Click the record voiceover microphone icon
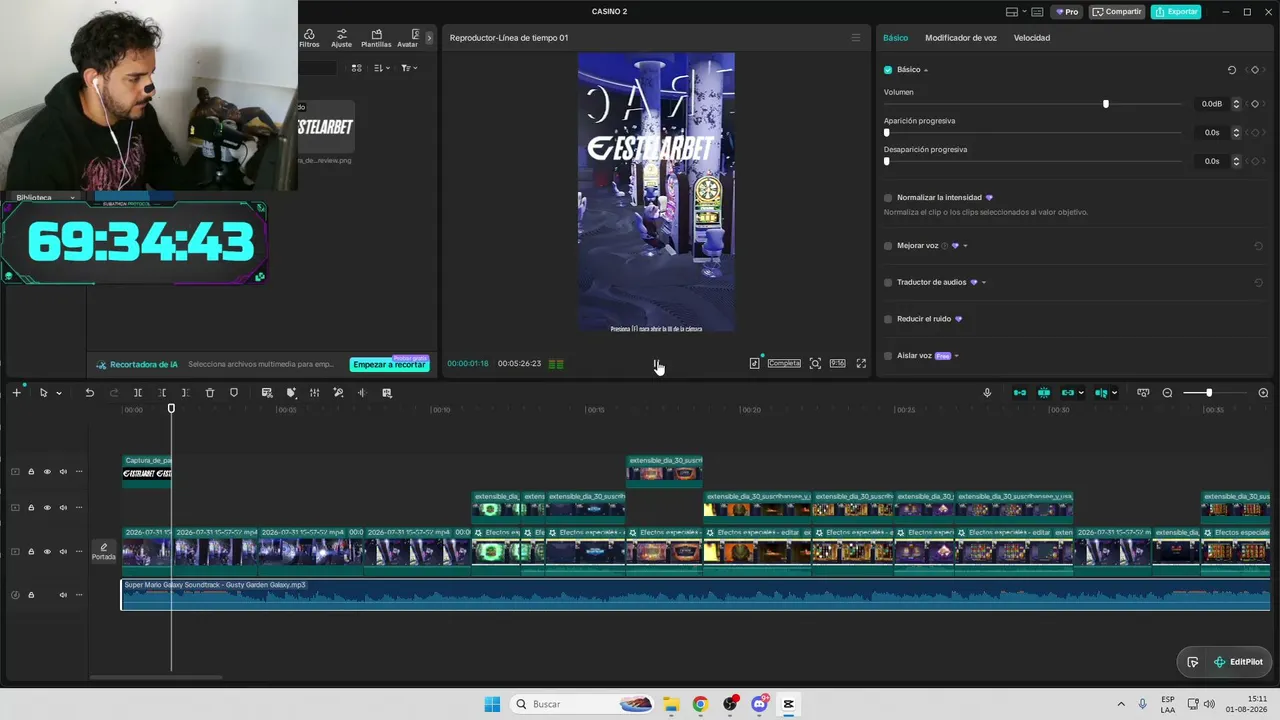The height and width of the screenshot is (720, 1280). (987, 393)
